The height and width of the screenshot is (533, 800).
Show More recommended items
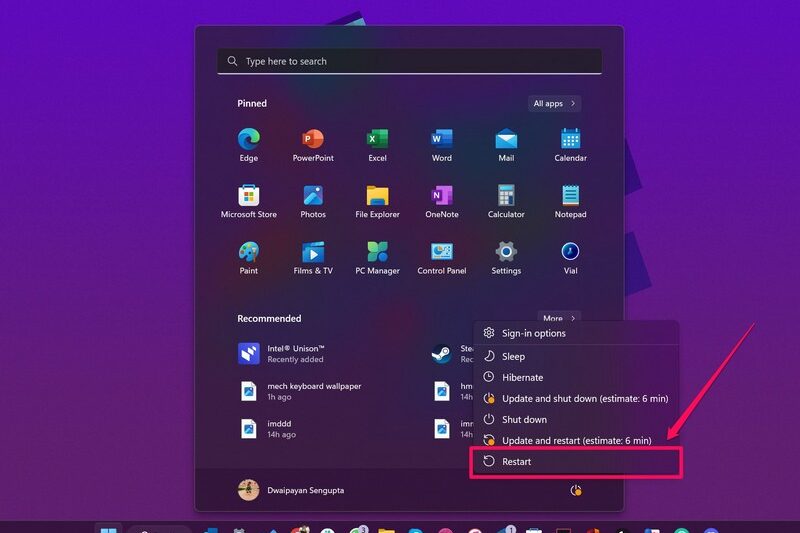(x=559, y=317)
